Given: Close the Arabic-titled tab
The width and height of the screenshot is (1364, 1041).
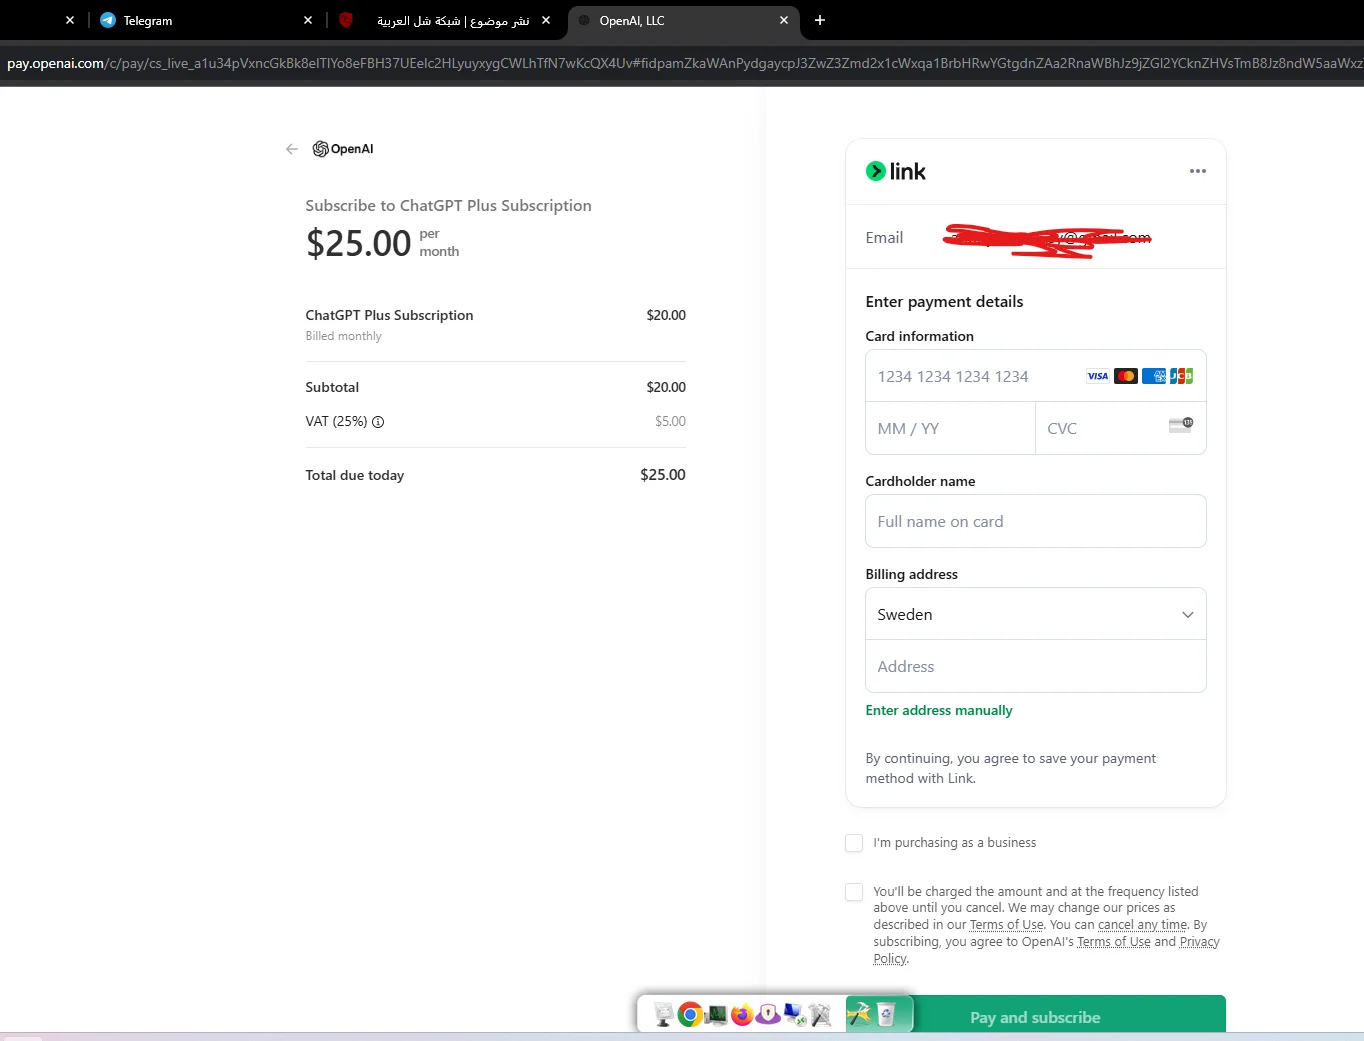Looking at the screenshot, I should (x=546, y=20).
